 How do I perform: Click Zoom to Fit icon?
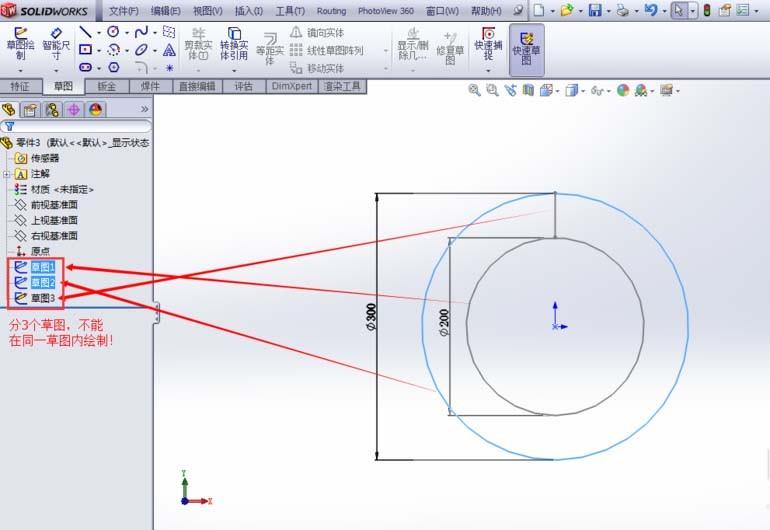point(474,90)
